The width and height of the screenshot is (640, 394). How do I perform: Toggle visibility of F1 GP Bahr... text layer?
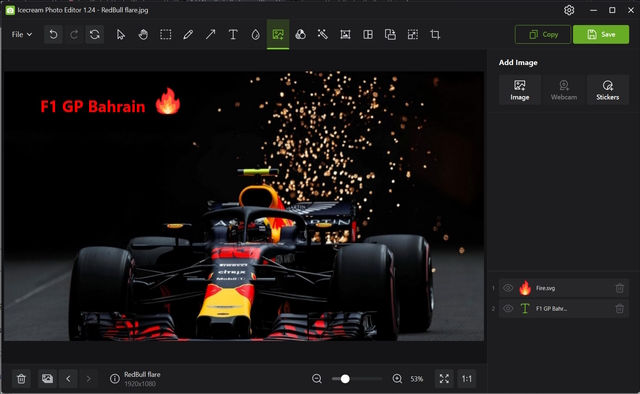[x=508, y=308]
